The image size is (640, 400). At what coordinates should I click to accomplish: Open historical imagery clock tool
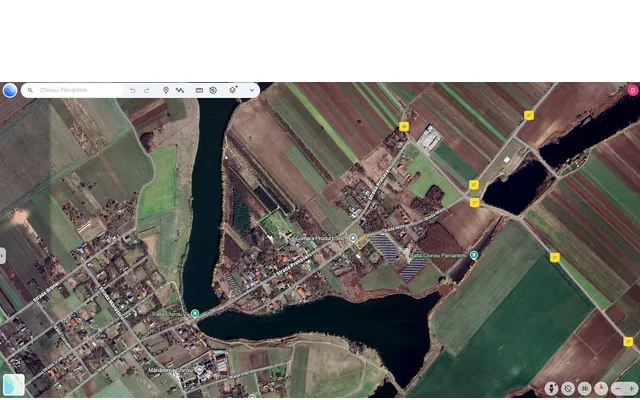(x=213, y=90)
